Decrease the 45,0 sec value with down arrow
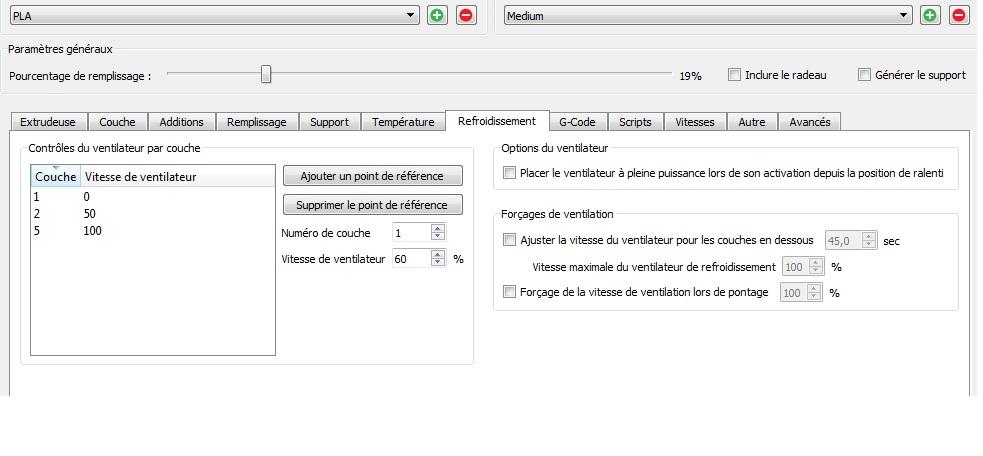This screenshot has height=456, width=983. pyautogui.click(x=869, y=244)
